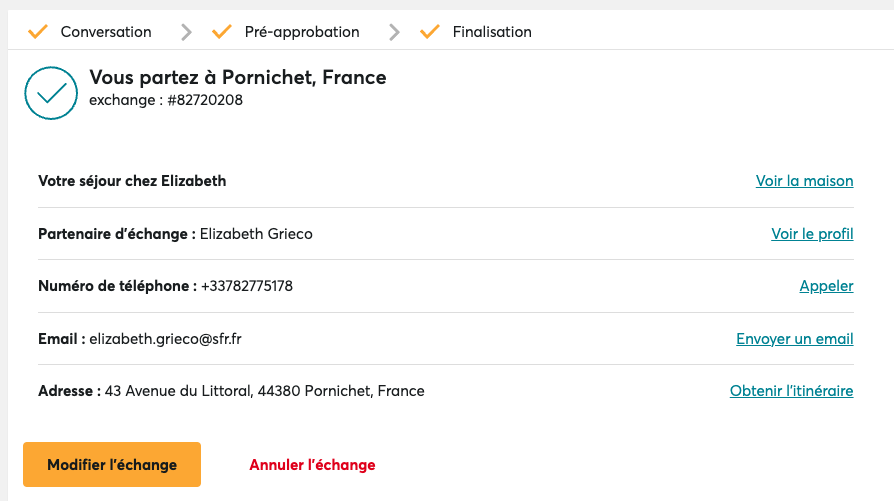Click chevron arrow after Conversation step

[186, 32]
